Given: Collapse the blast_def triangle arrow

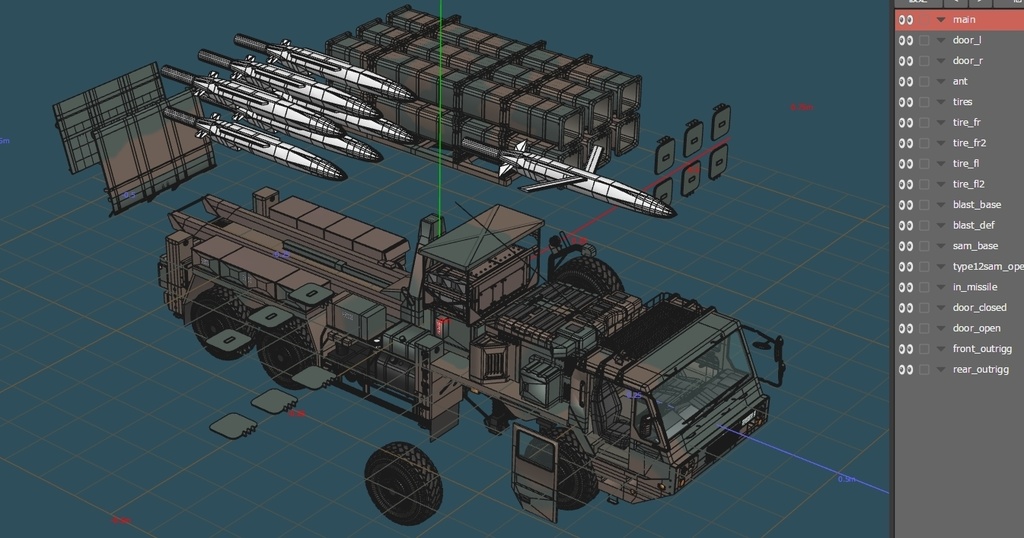Looking at the screenshot, I should [941, 225].
